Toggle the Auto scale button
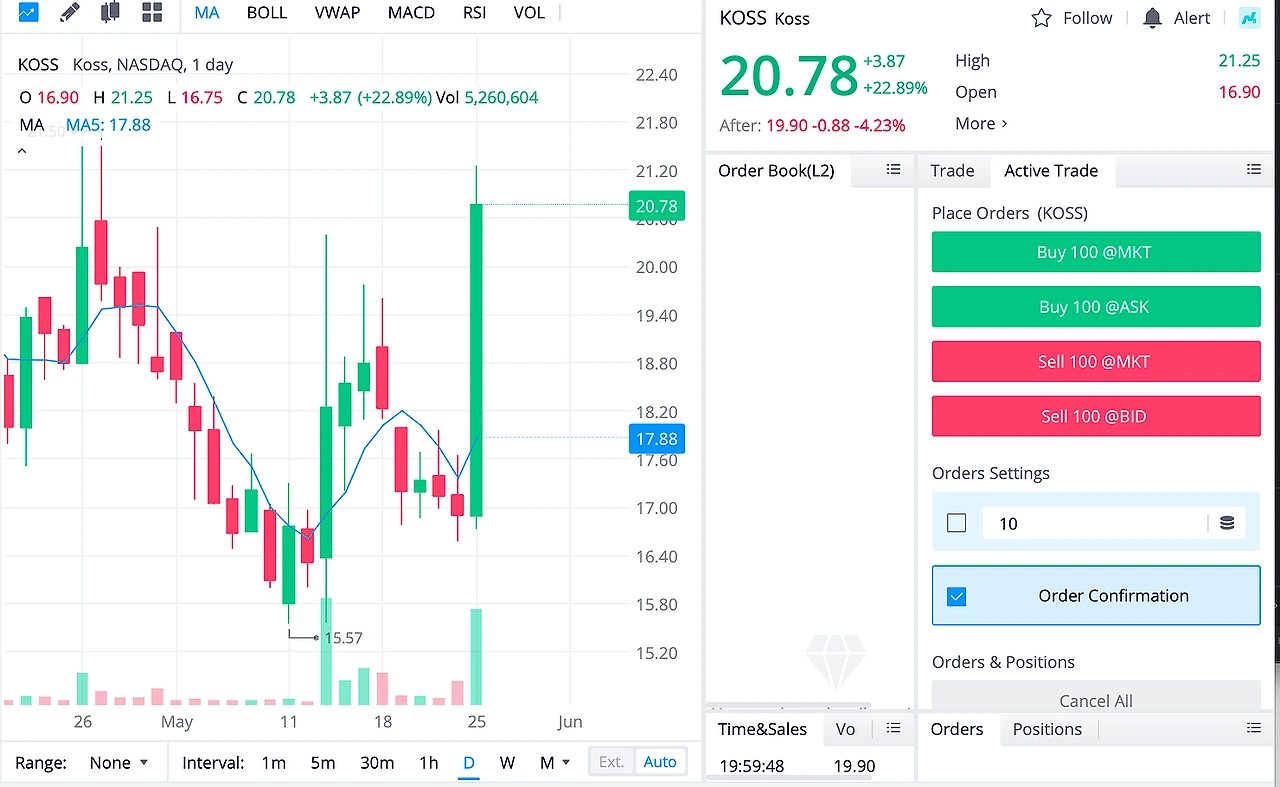This screenshot has height=787, width=1280. pos(660,762)
